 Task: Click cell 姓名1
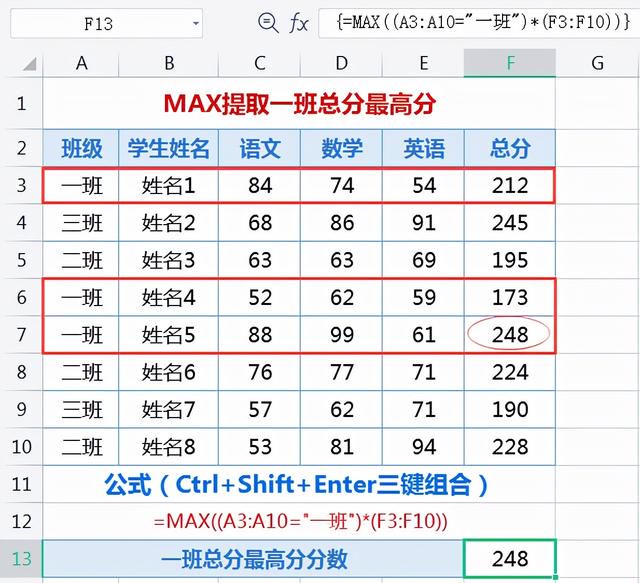(169, 185)
